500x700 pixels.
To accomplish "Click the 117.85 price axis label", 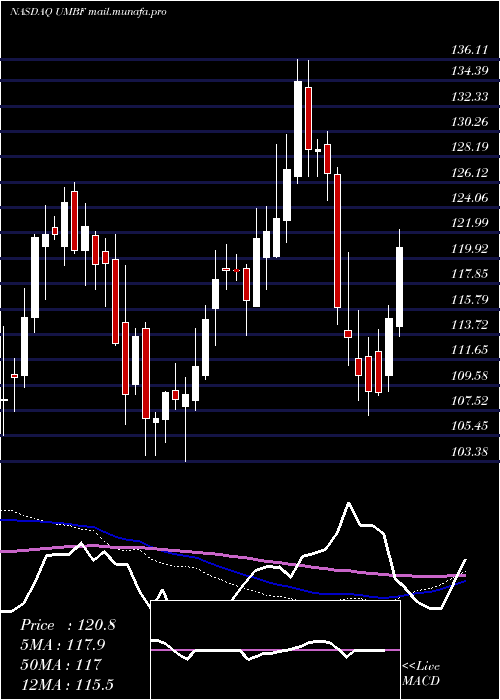I will point(470,274).
